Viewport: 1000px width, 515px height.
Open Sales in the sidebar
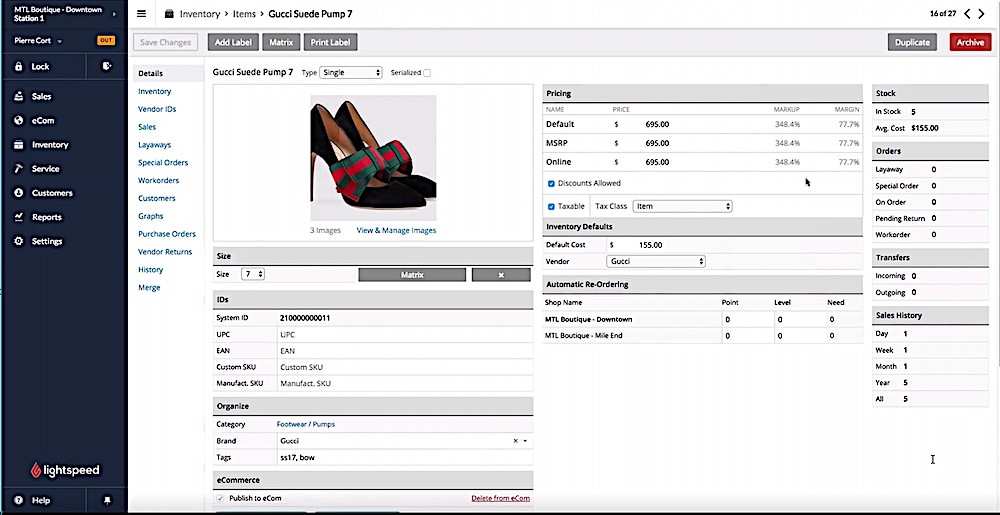41,96
